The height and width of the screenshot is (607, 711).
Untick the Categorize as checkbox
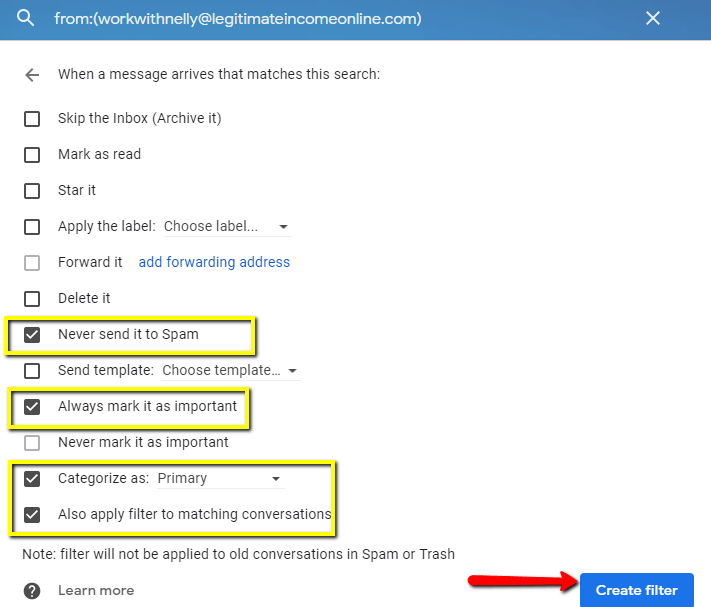pyautogui.click(x=32, y=479)
